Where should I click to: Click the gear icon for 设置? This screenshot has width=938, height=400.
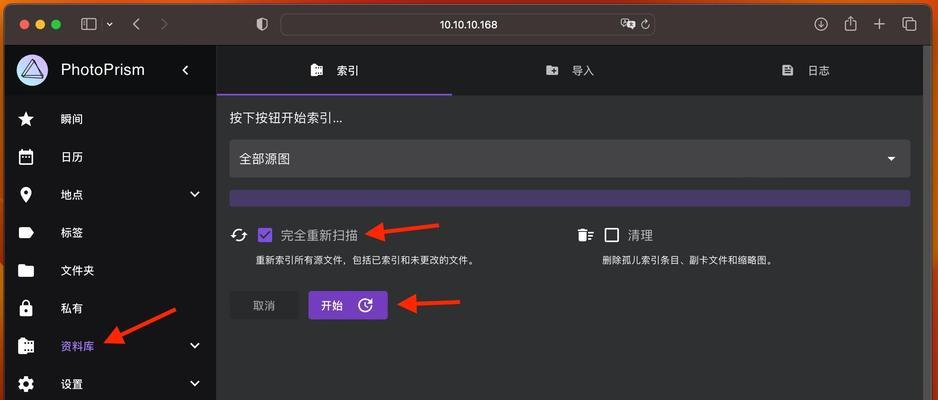pyautogui.click(x=26, y=384)
